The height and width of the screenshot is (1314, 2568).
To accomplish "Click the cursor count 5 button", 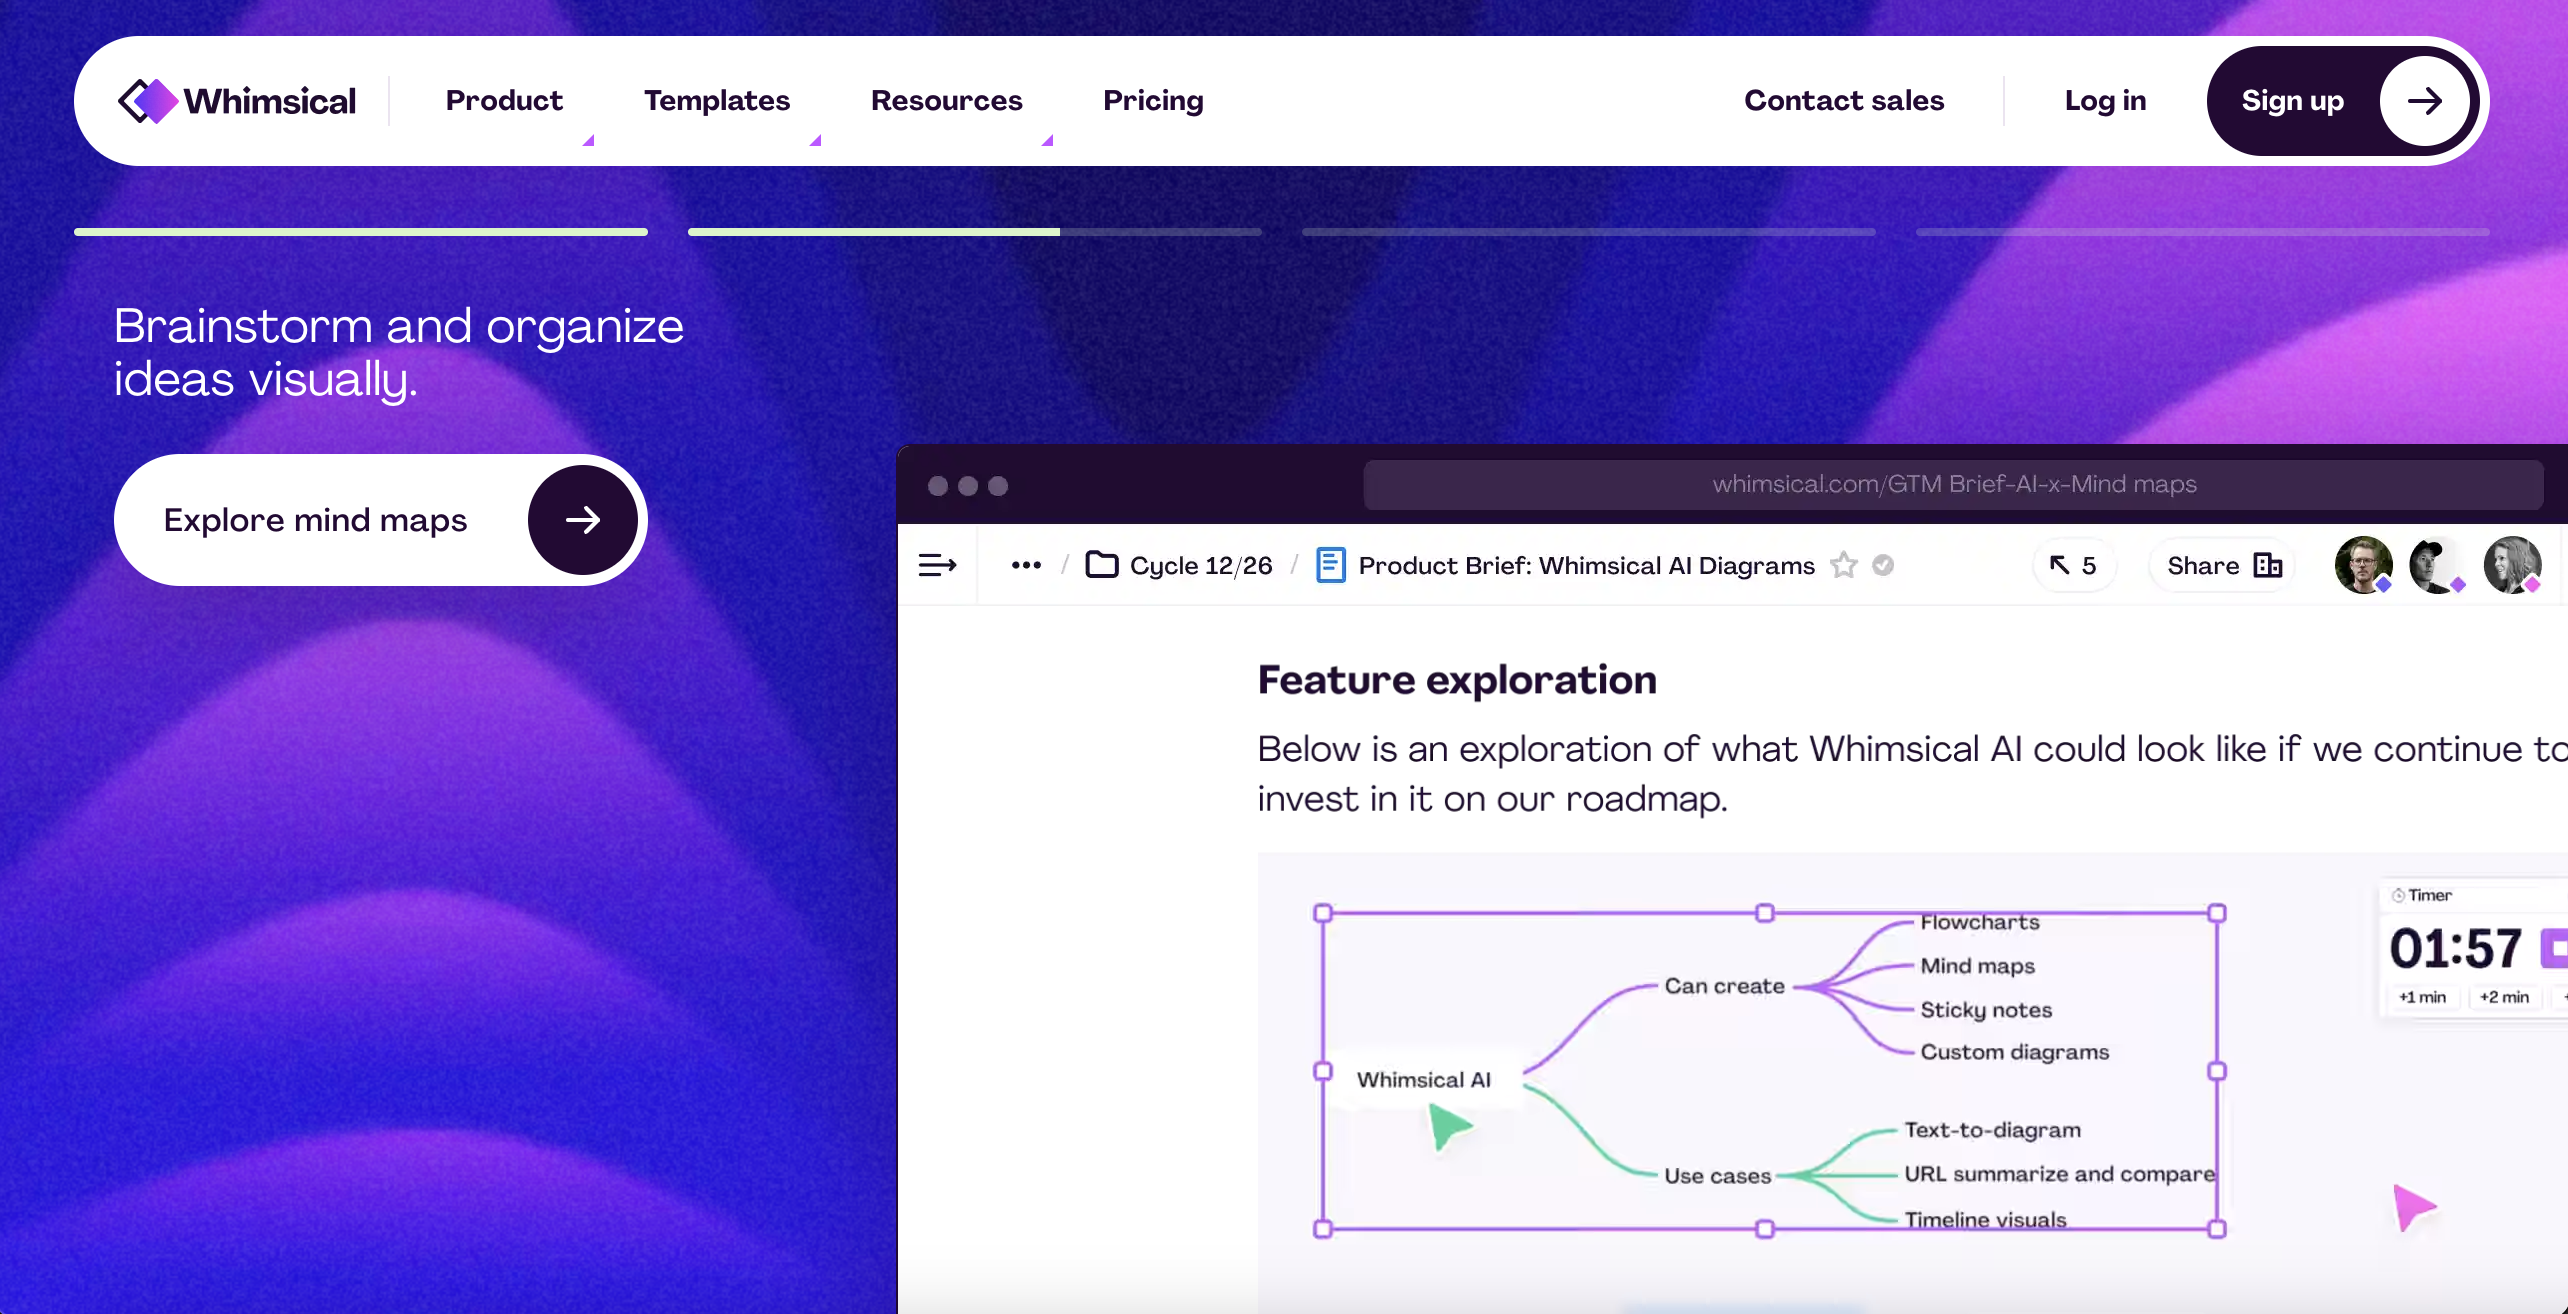I will tap(2074, 566).
